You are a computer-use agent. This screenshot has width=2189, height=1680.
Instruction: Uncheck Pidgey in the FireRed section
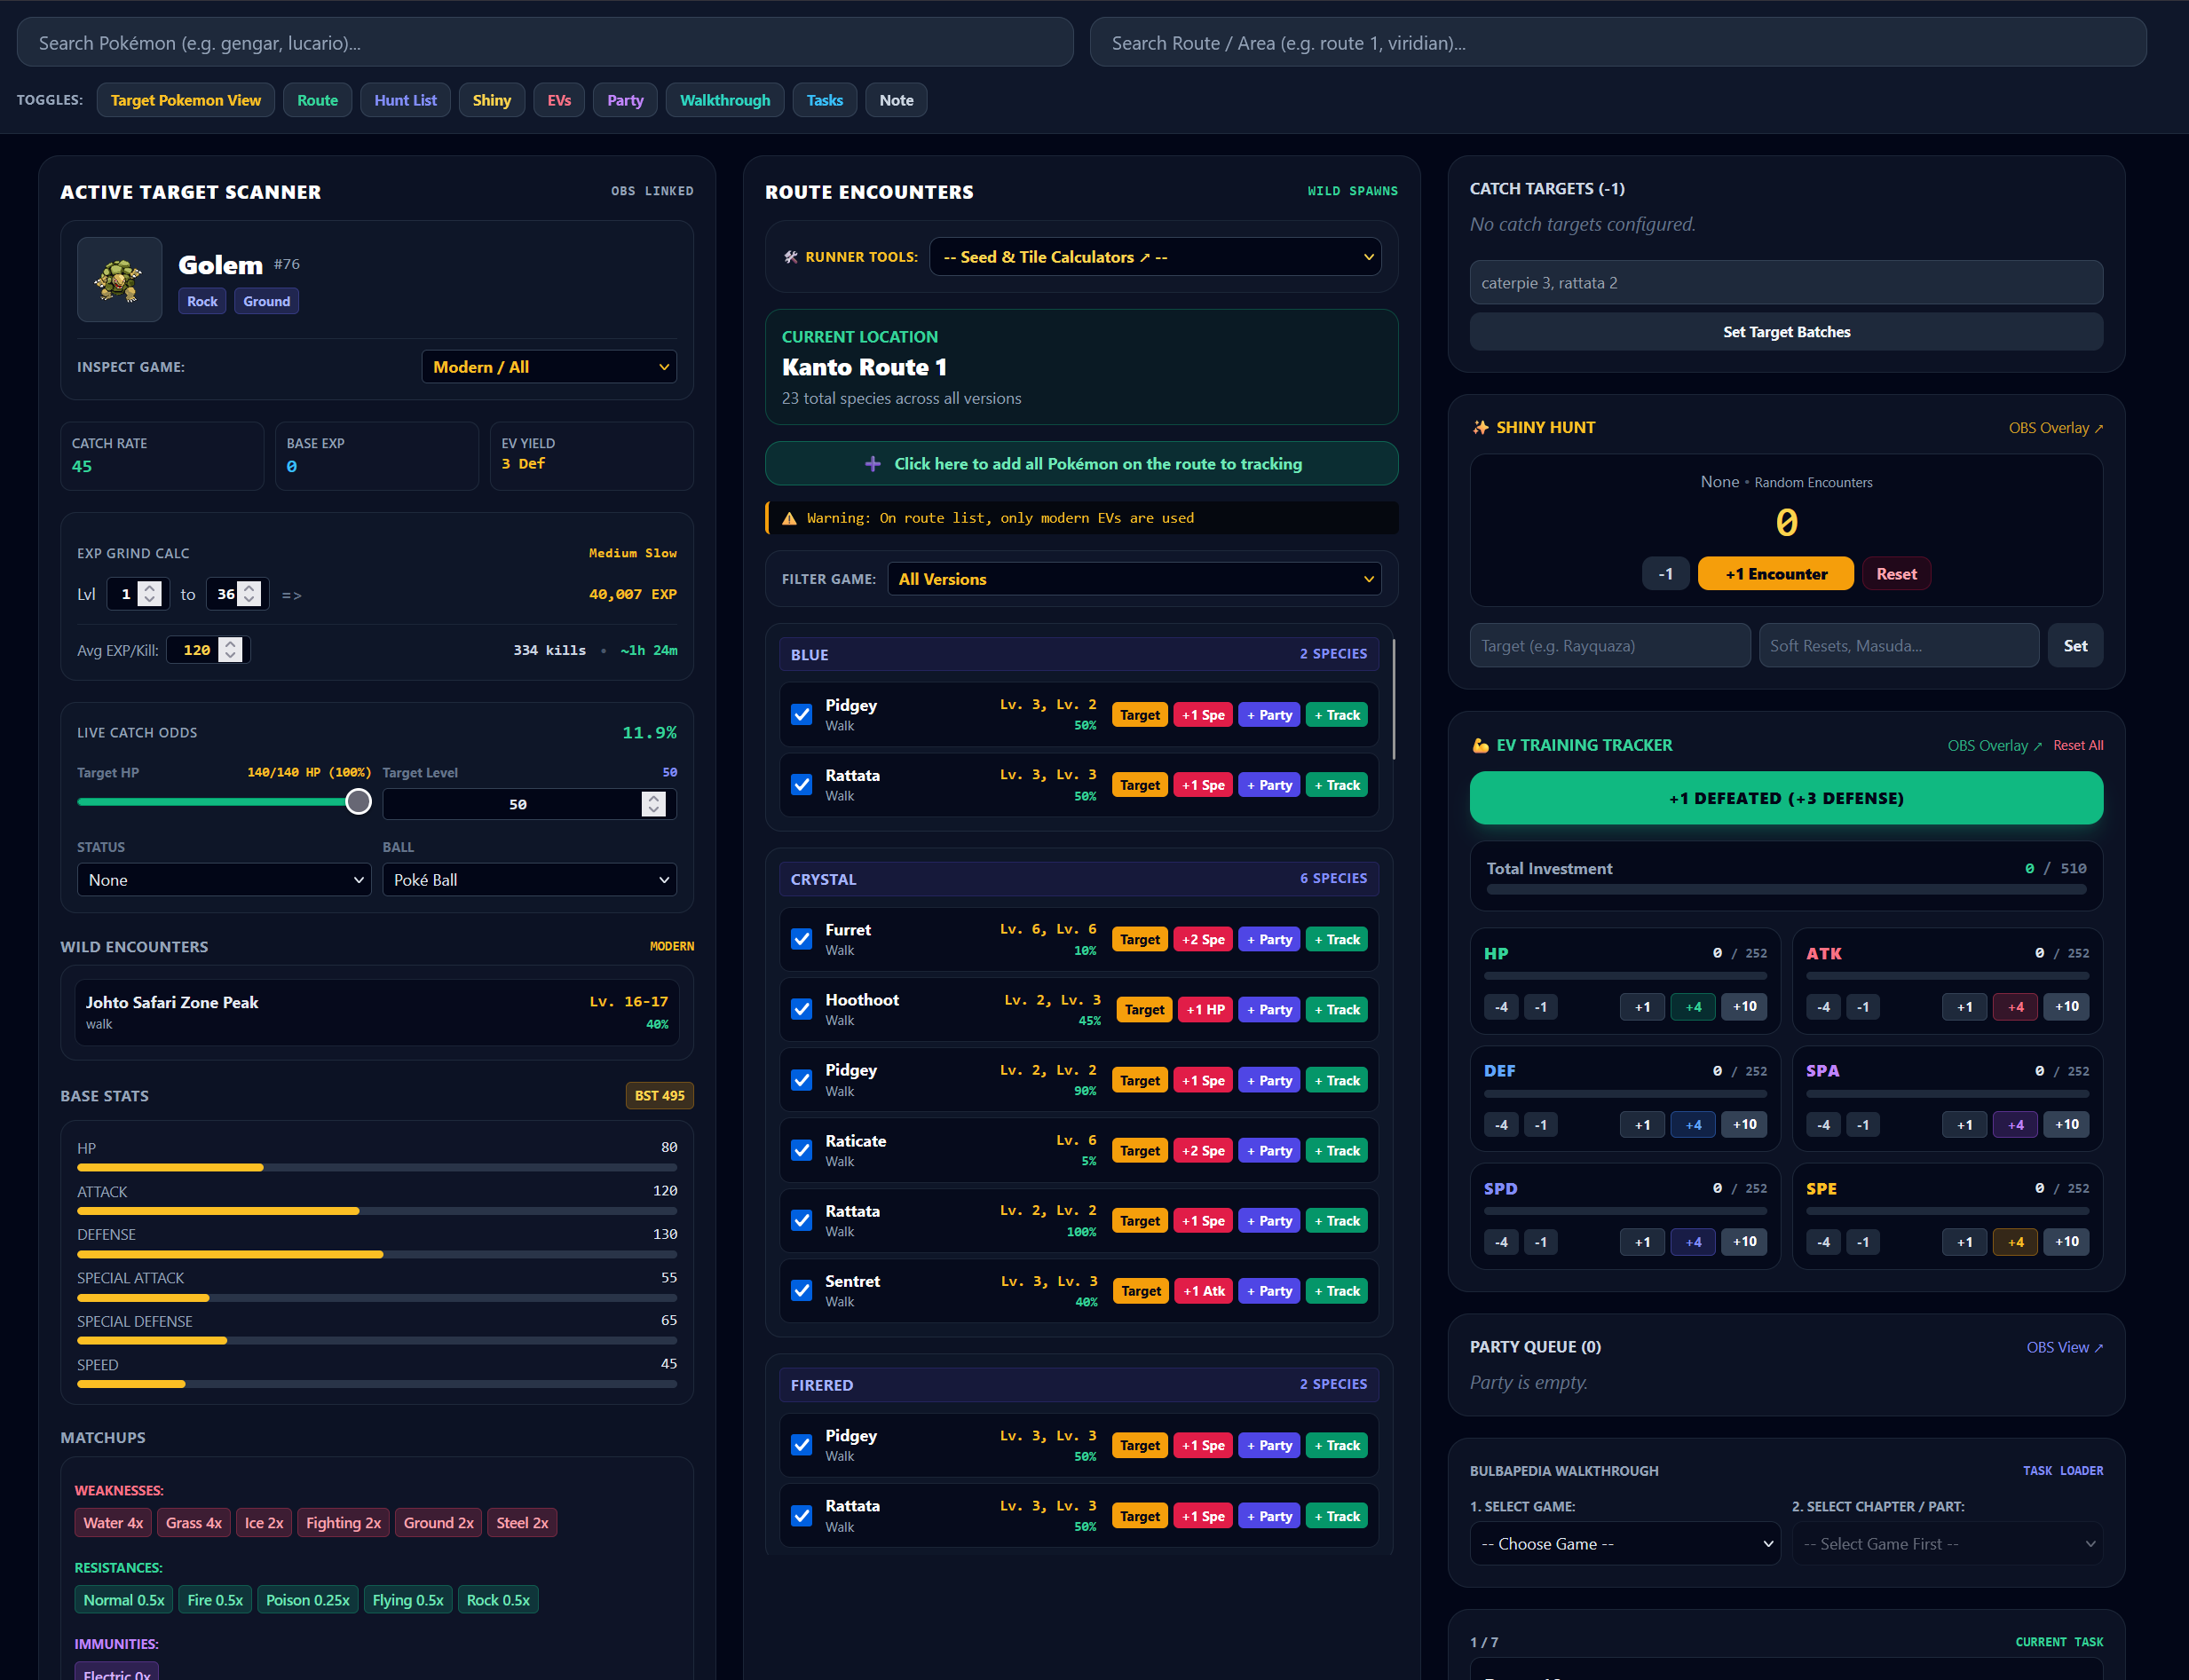tap(801, 1445)
